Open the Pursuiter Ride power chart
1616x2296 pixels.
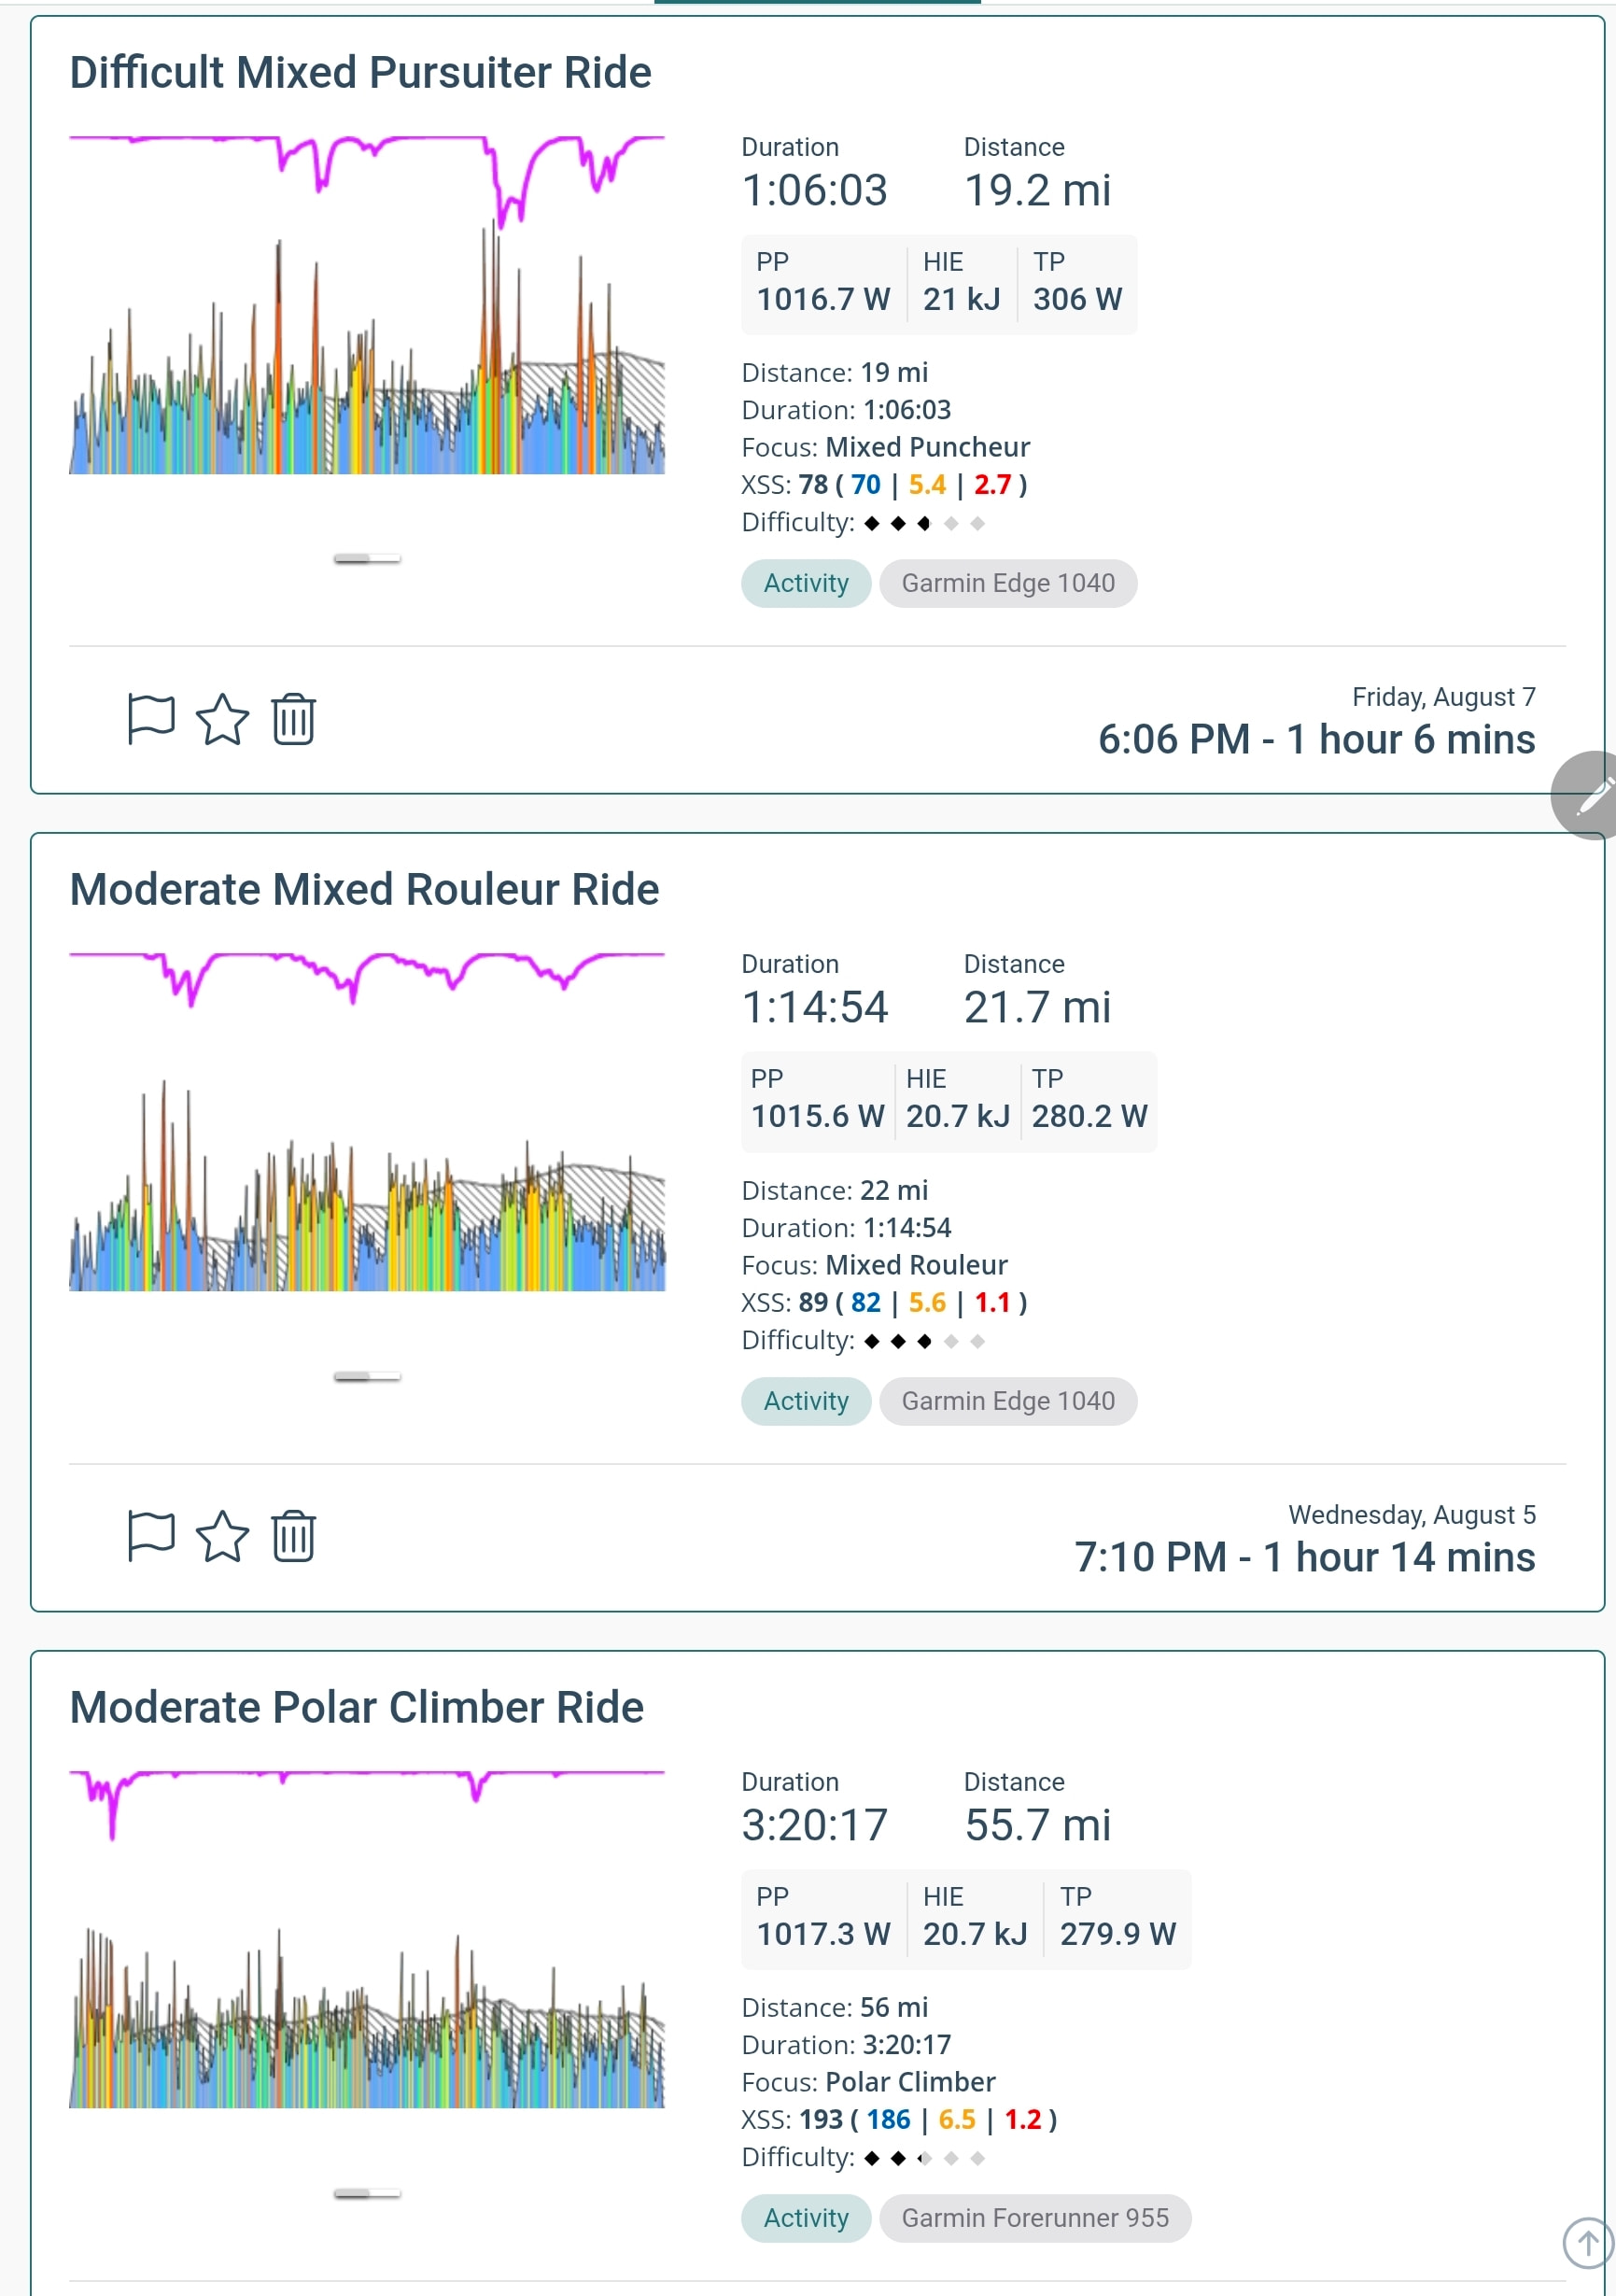point(367,305)
